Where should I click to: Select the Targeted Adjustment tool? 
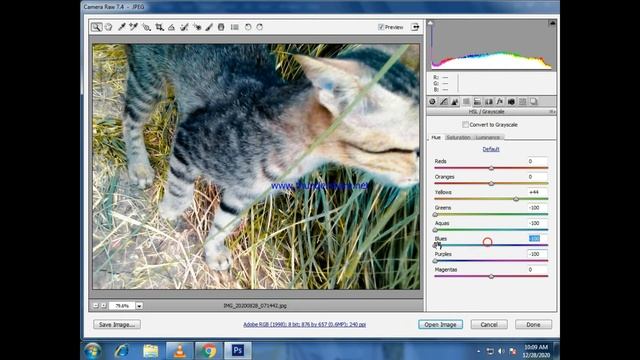pos(147,27)
